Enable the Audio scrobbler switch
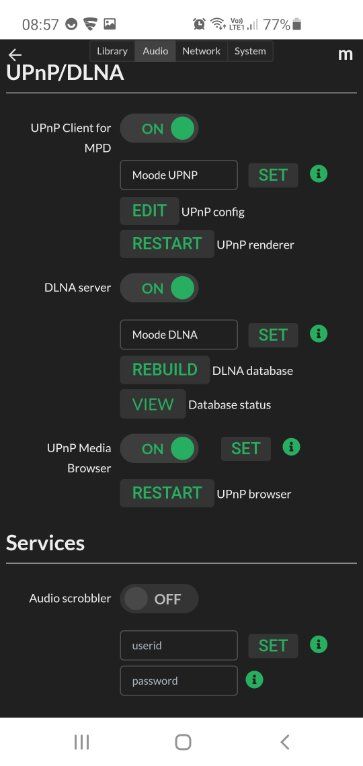The width and height of the screenshot is (363, 766). [159, 598]
